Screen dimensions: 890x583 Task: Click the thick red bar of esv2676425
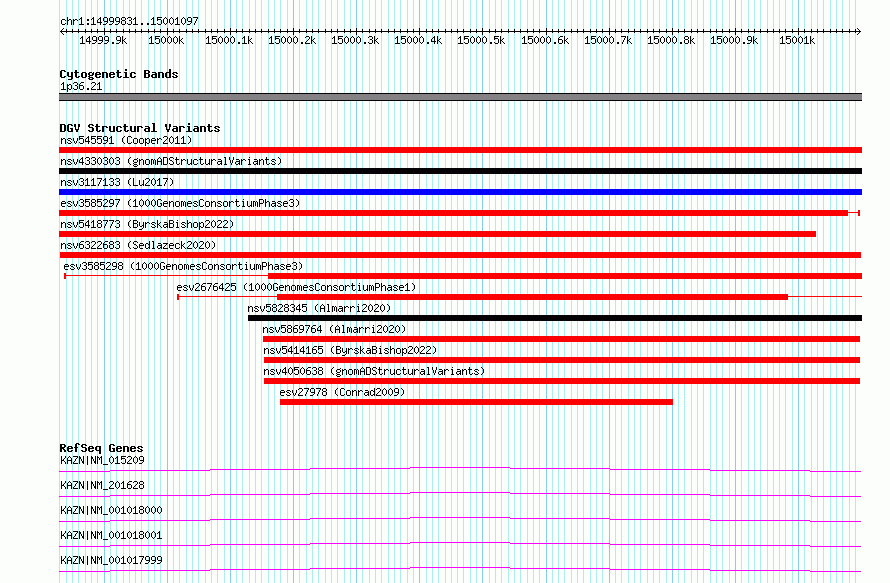[x=532, y=297]
